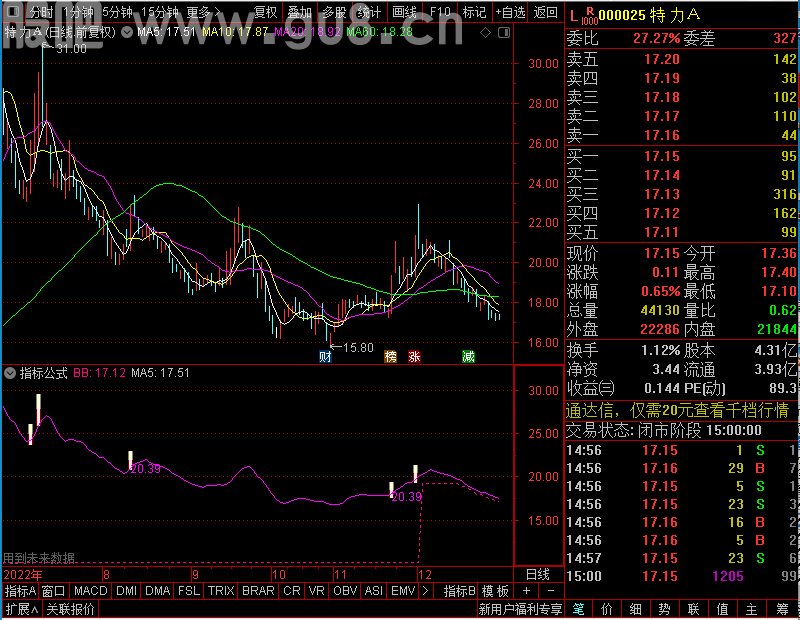Open 关联报价 related quotes
Screen dimensions: 800x620
tap(70, 609)
